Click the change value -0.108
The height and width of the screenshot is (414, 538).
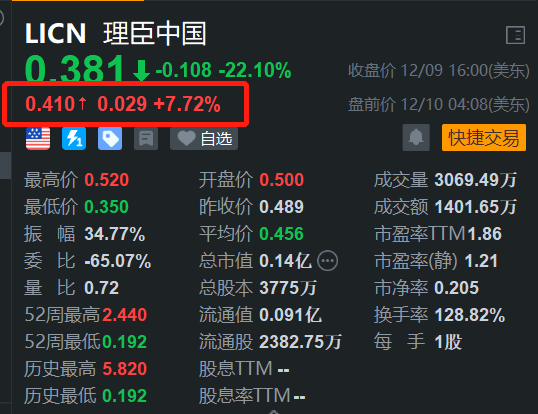(184, 70)
